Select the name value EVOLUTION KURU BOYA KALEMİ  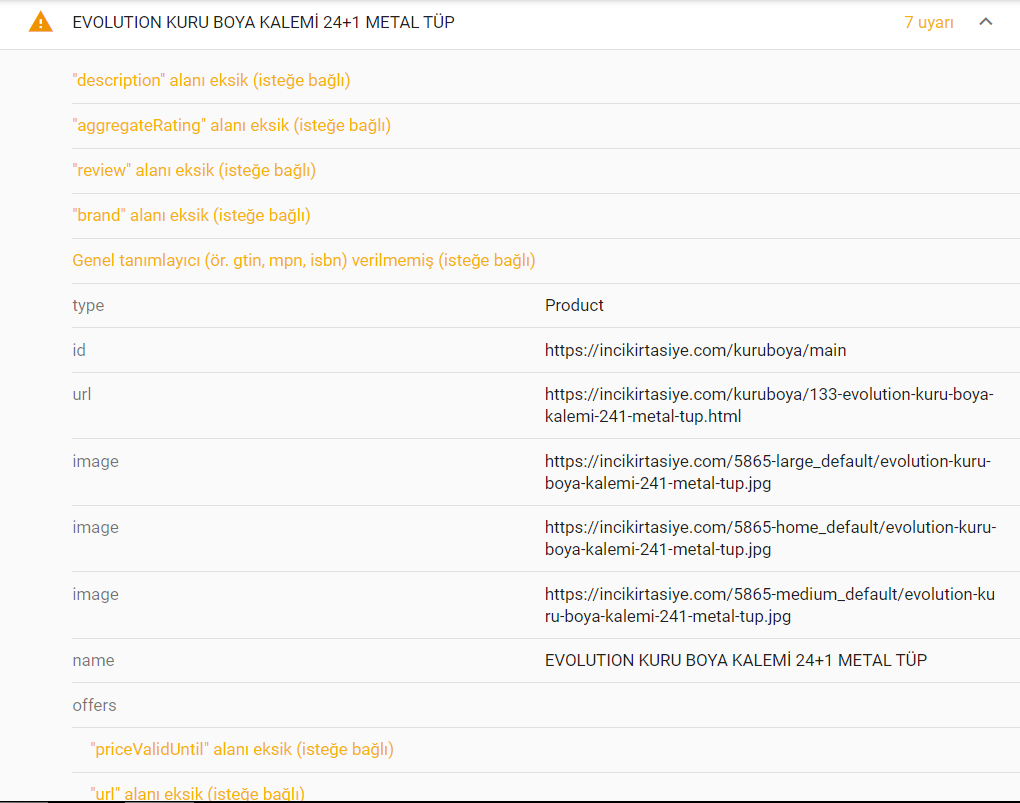click(x=736, y=660)
